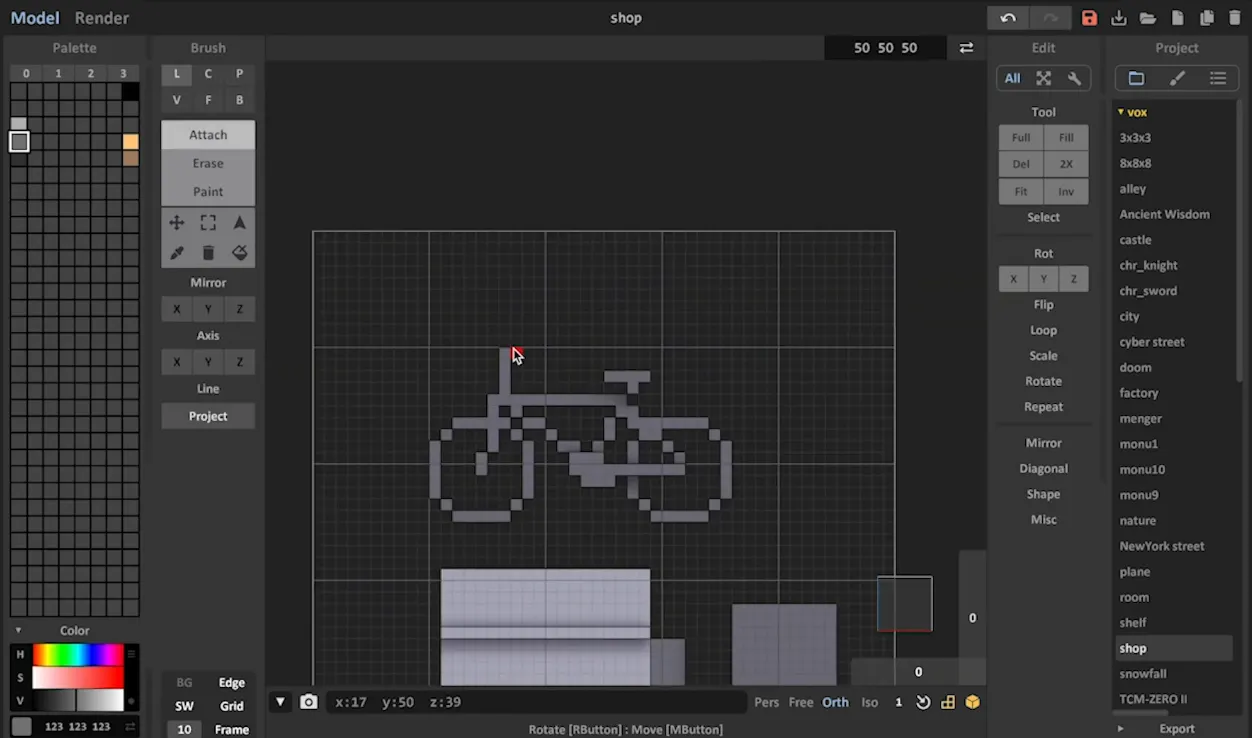
Task: Click the trash delete icon in top bar
Action: click(1235, 18)
